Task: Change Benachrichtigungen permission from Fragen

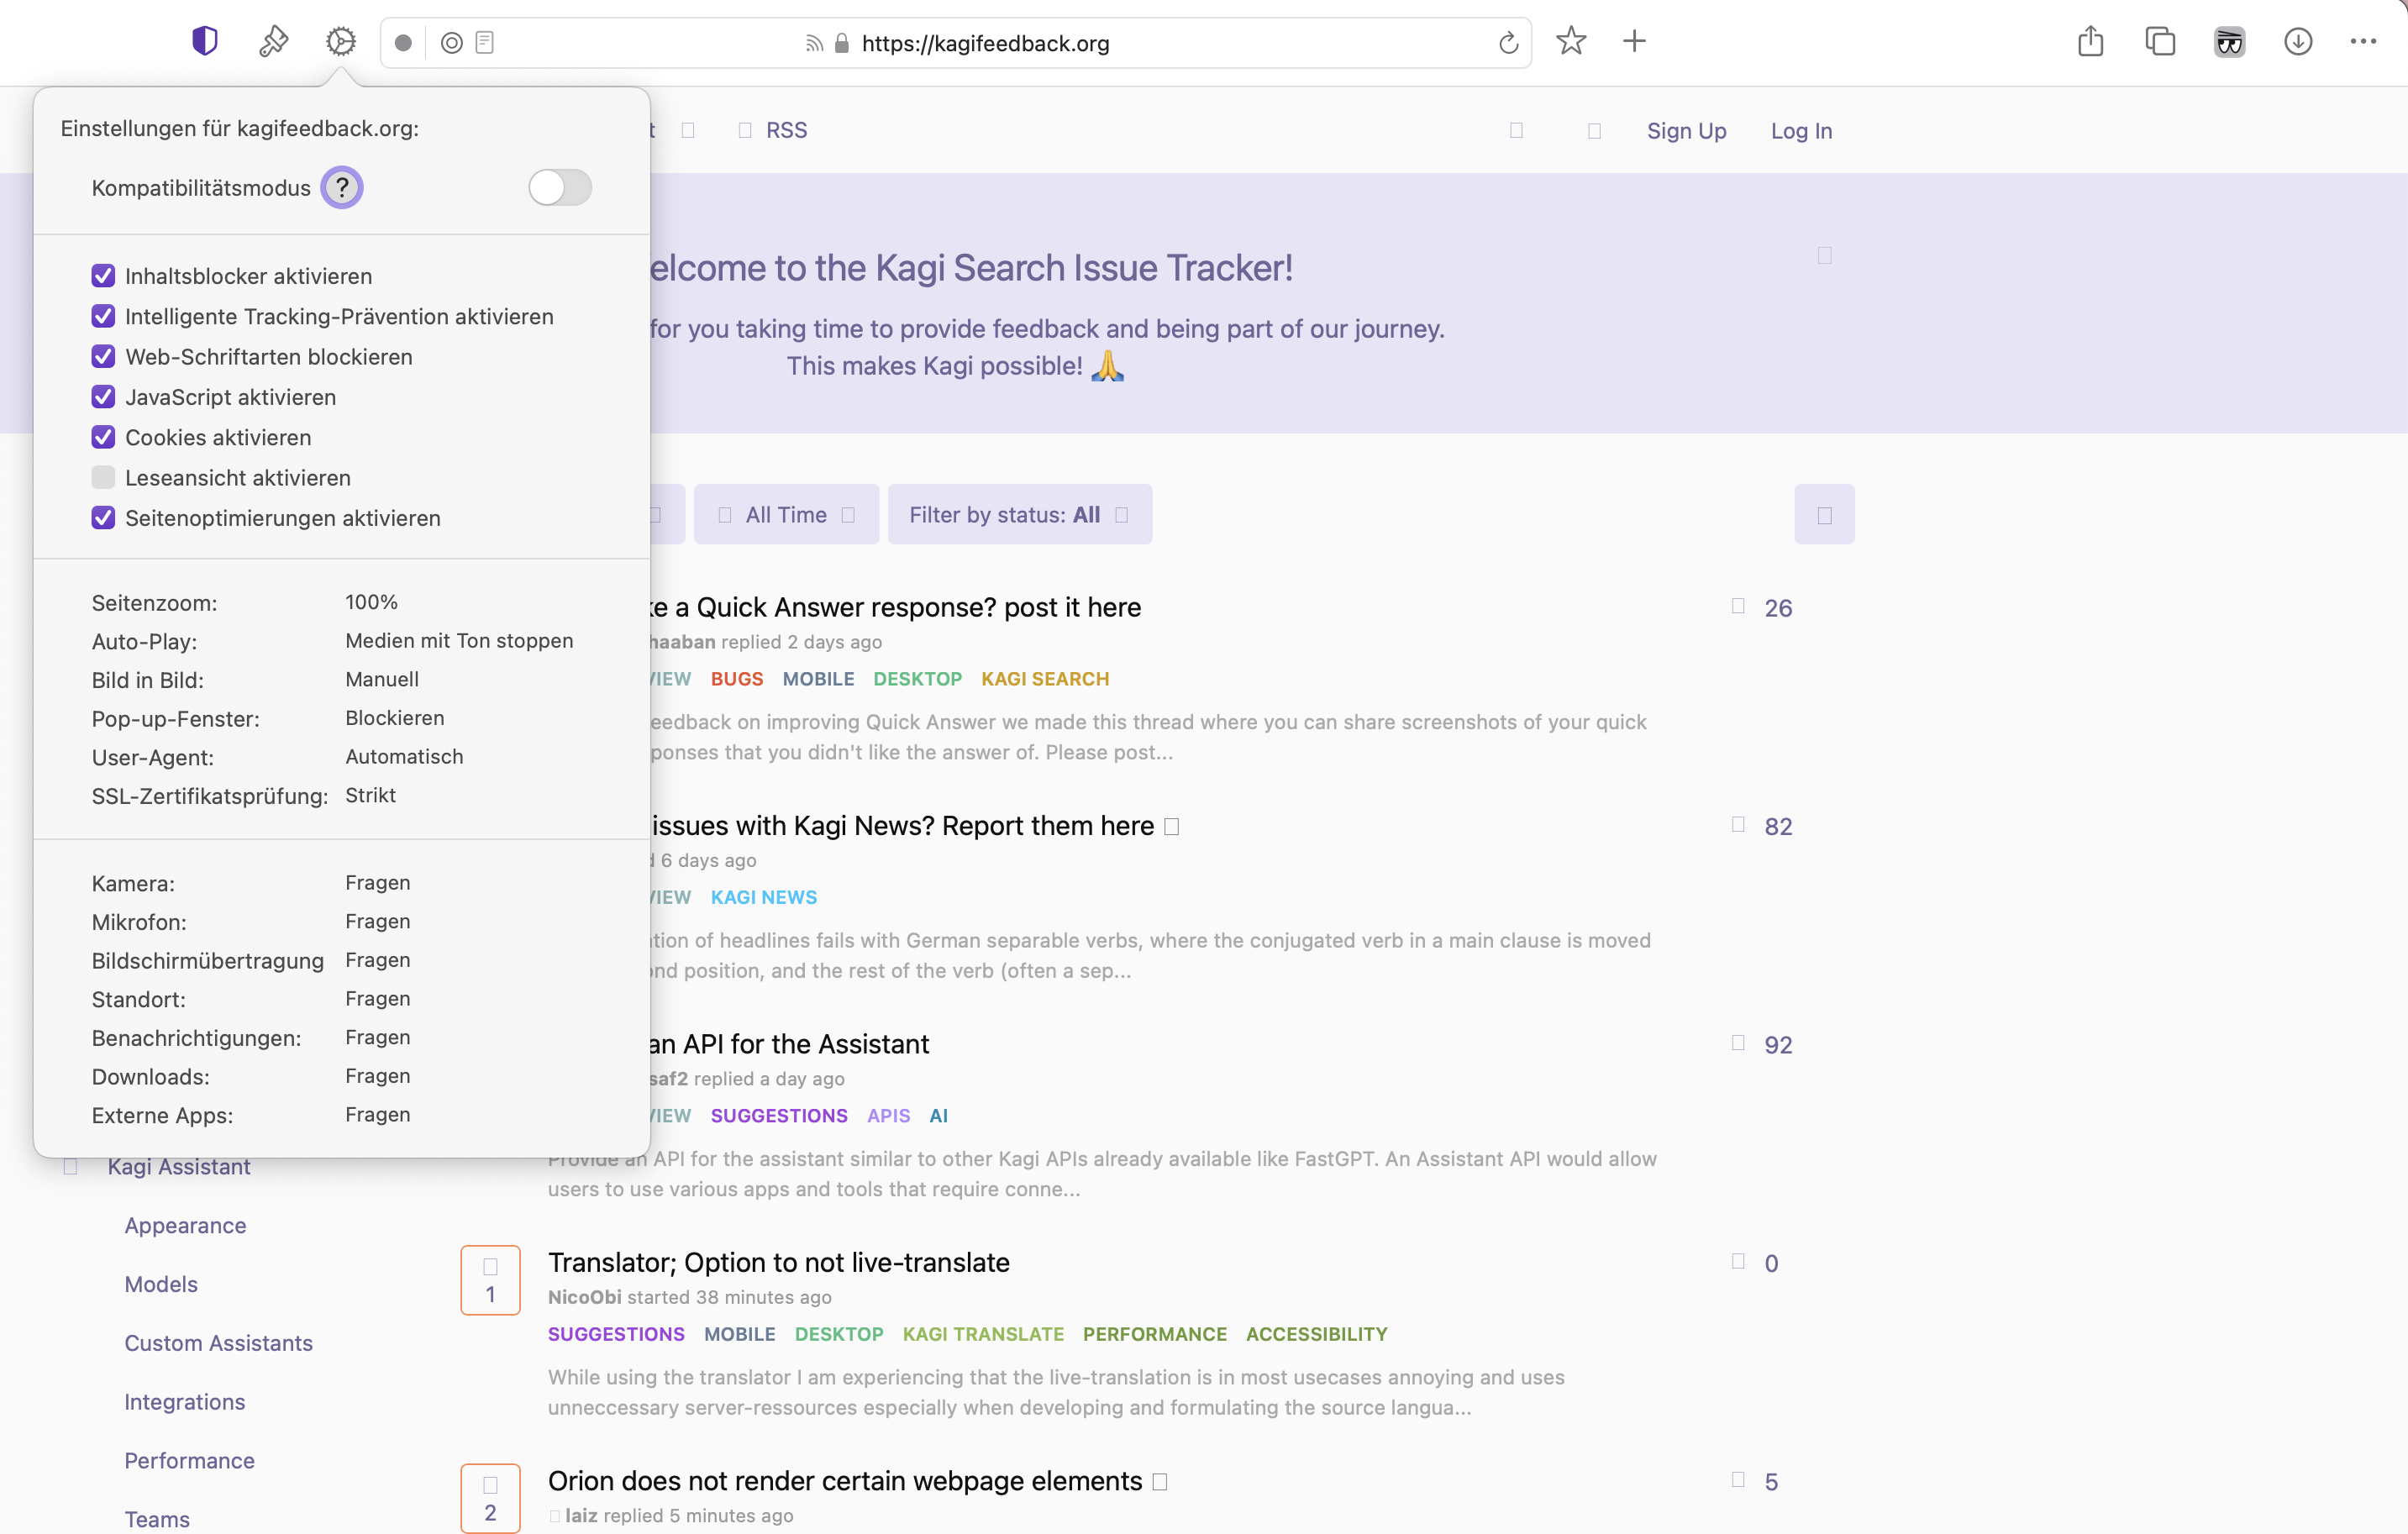Action: click(x=378, y=1038)
